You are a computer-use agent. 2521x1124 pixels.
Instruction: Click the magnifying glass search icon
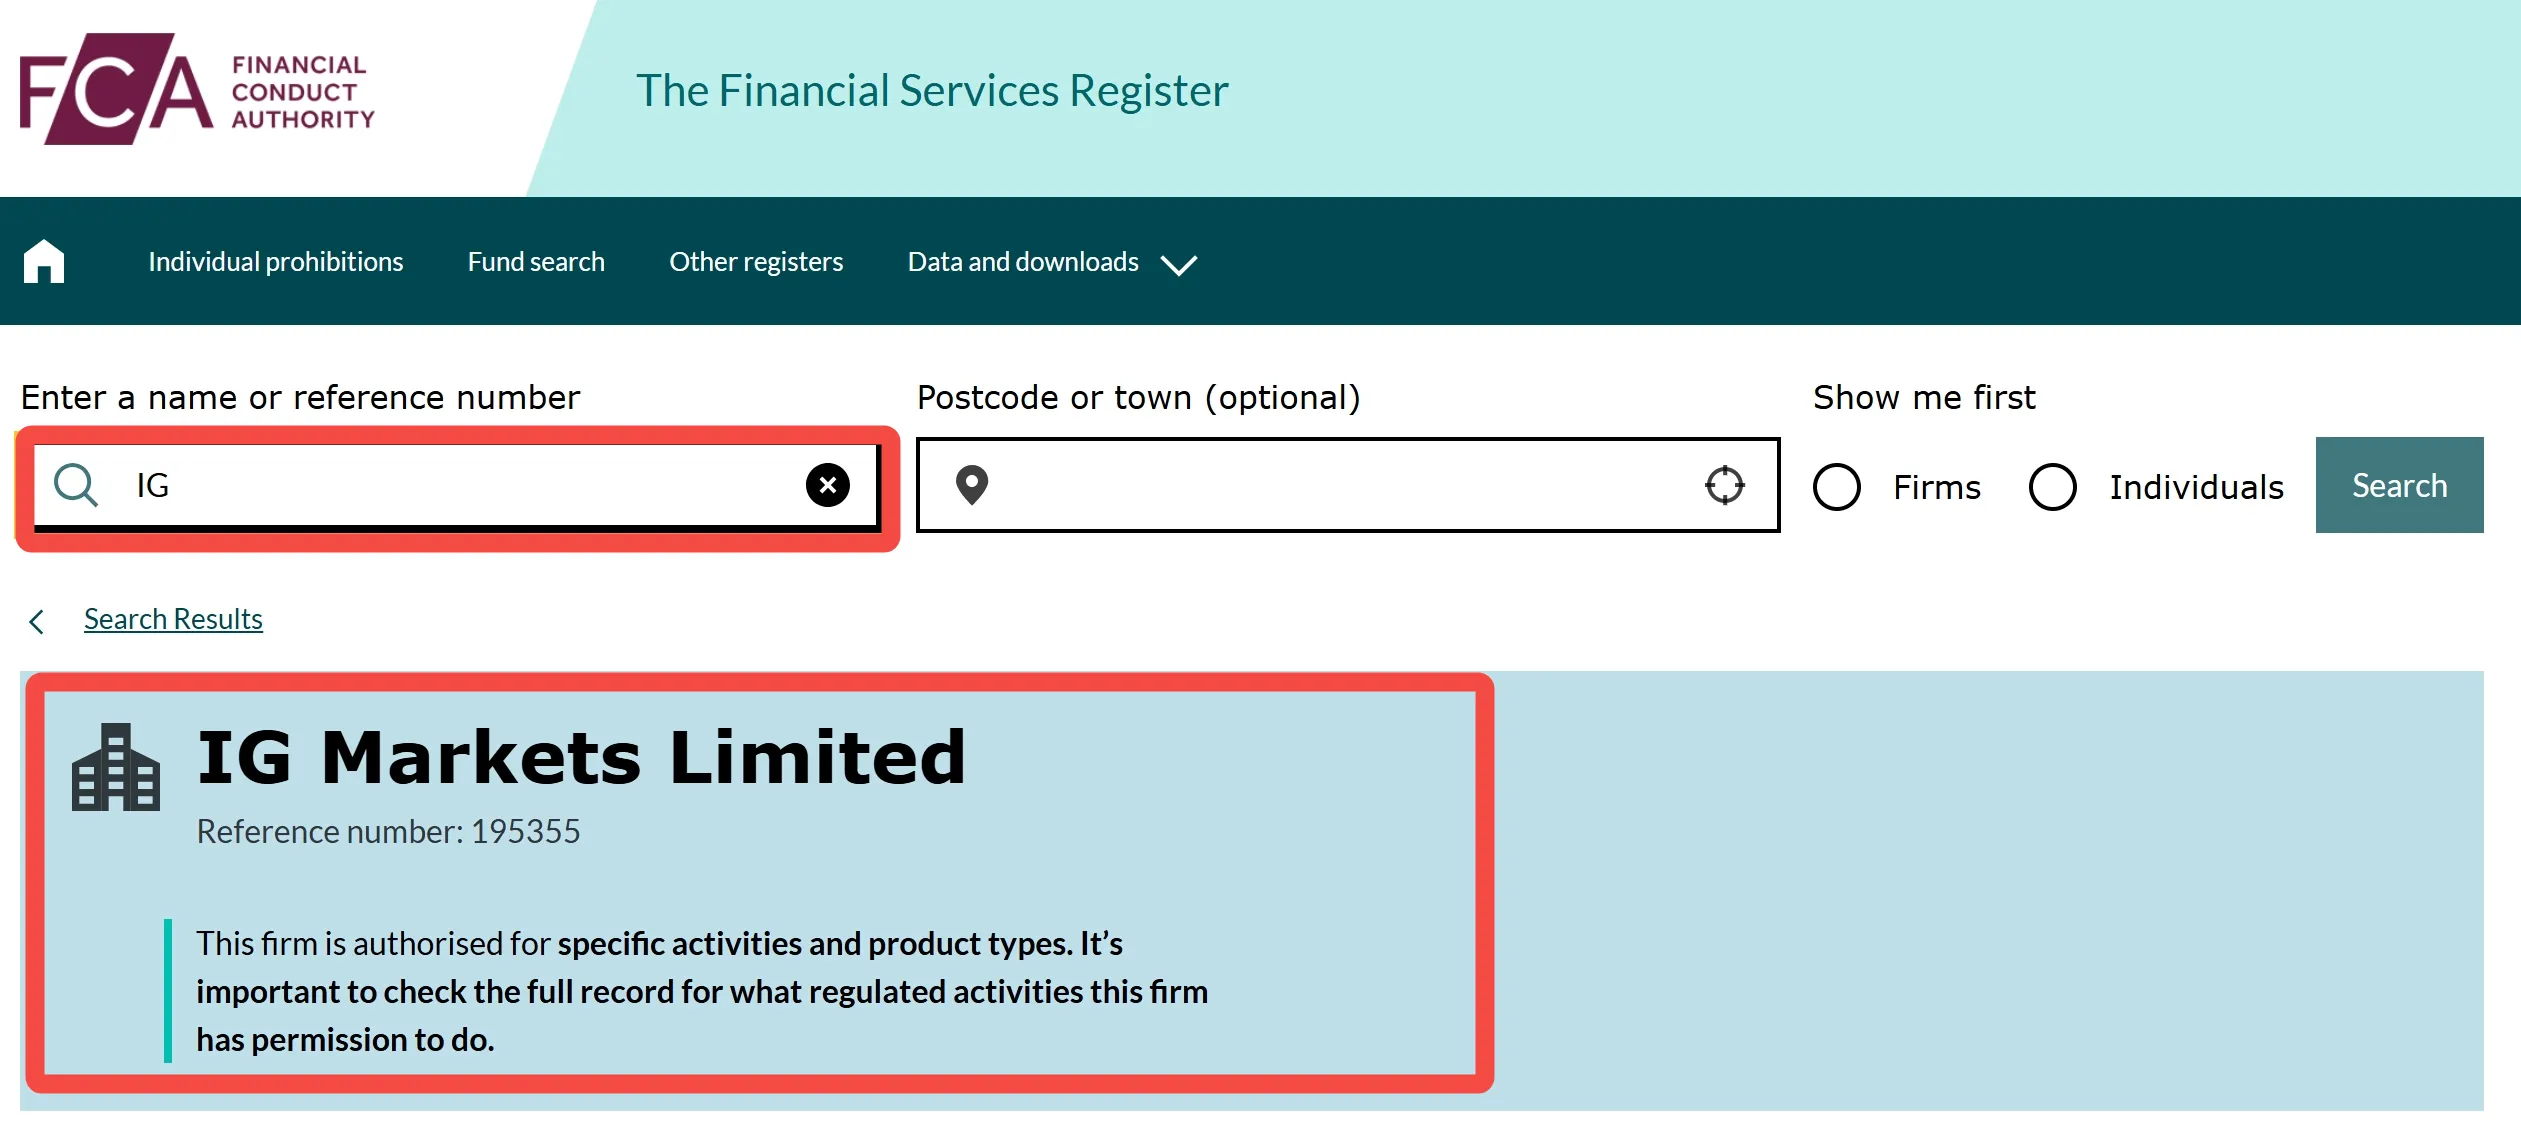click(x=76, y=485)
